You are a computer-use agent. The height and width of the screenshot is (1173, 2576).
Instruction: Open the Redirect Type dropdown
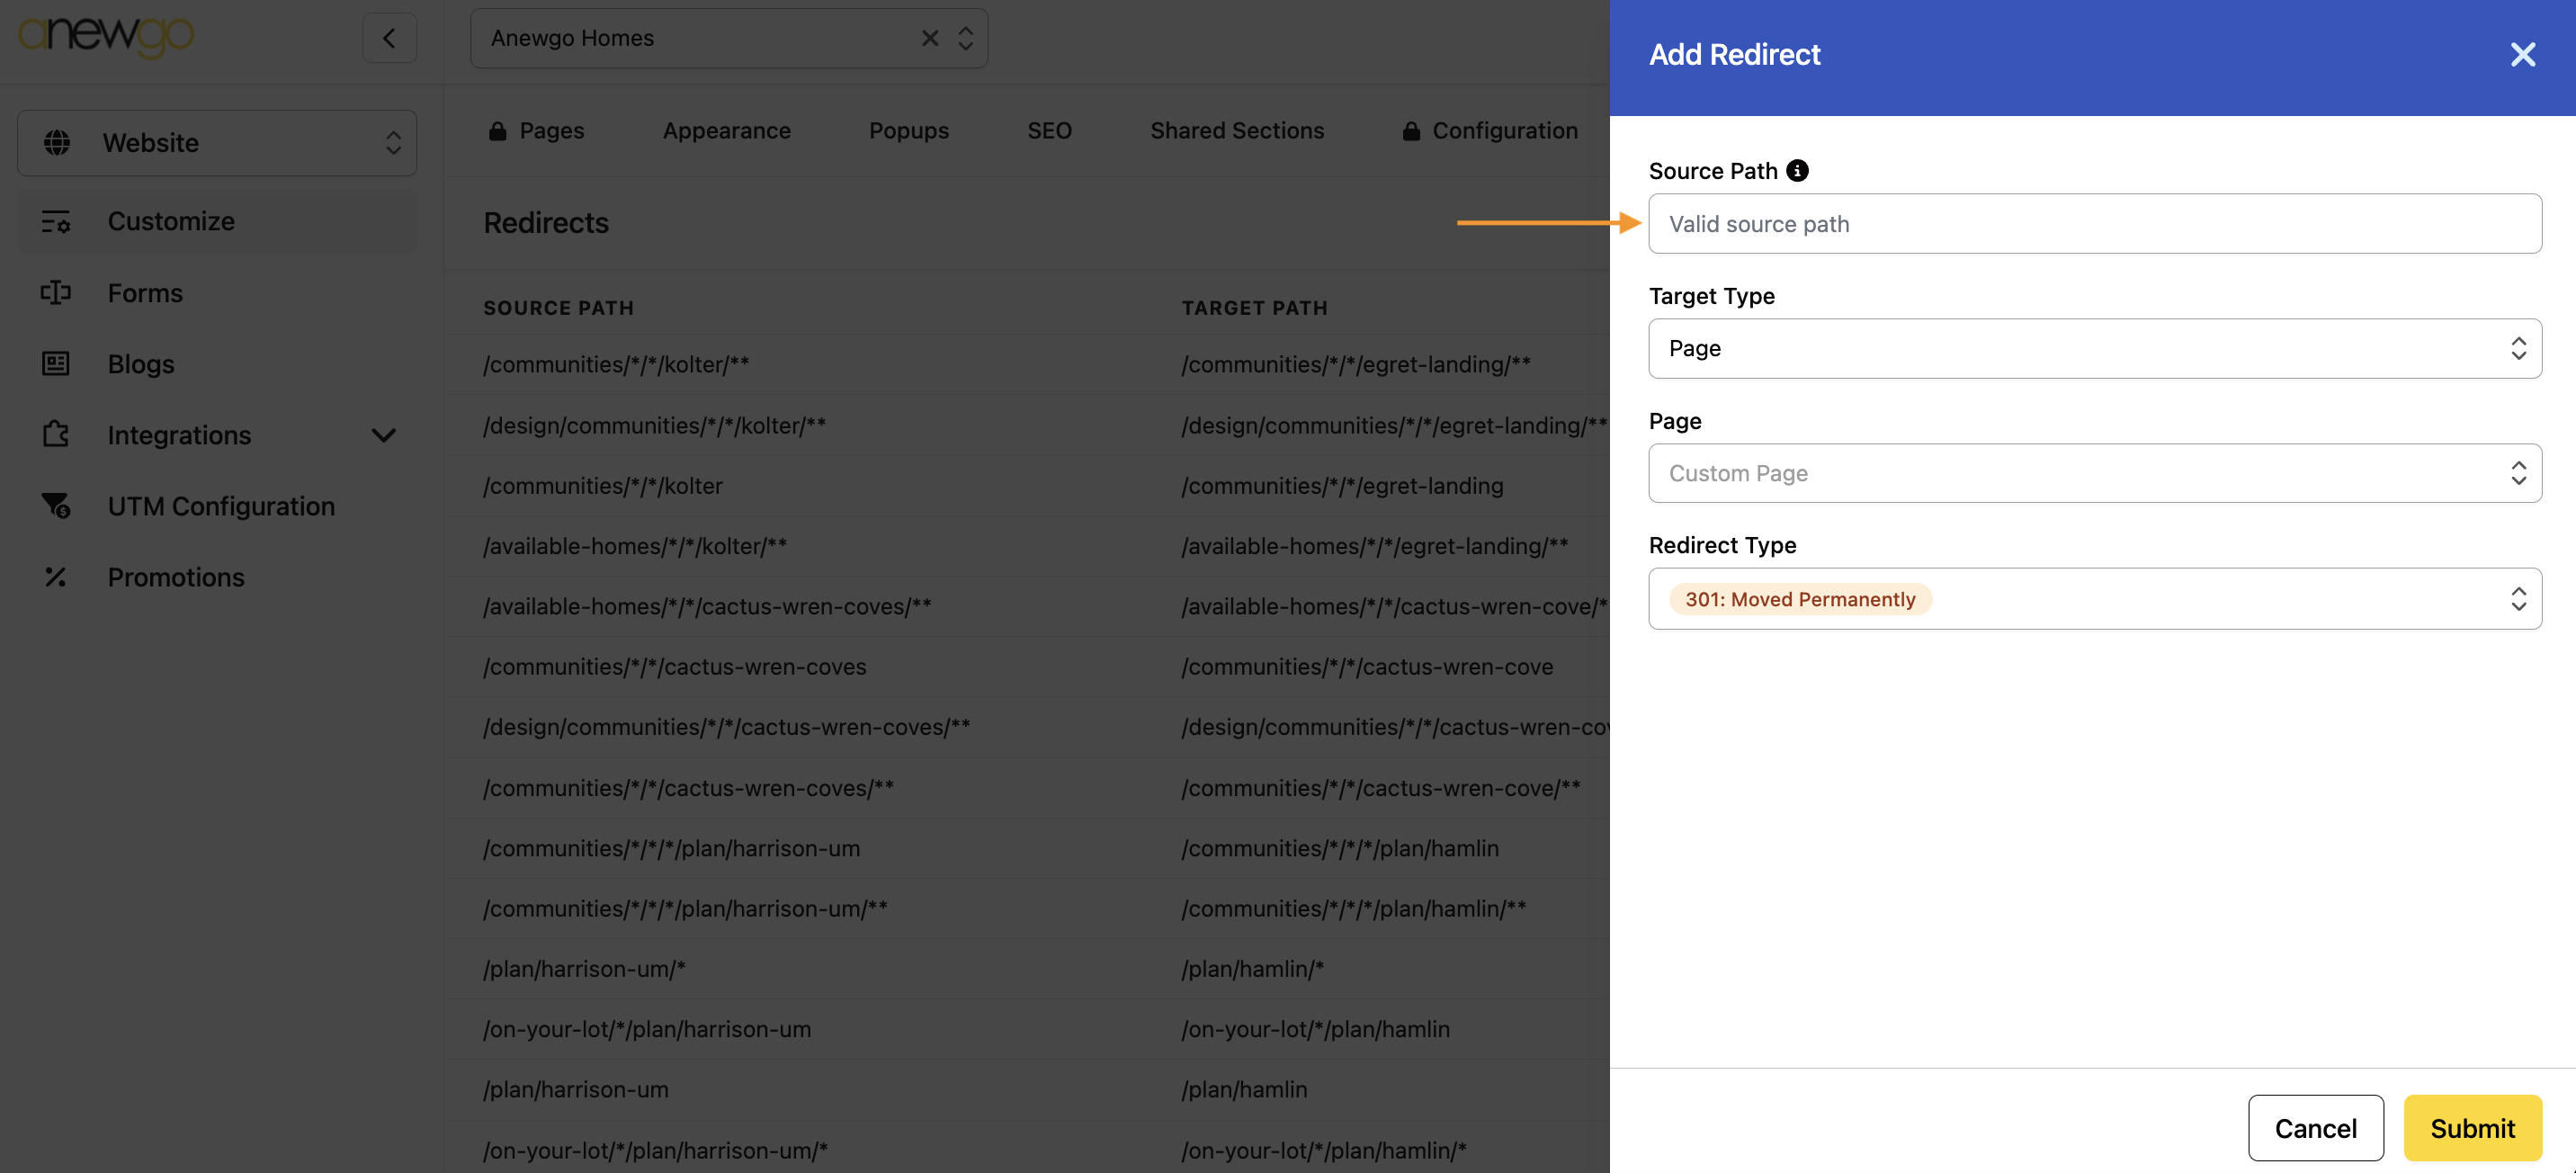(2094, 599)
